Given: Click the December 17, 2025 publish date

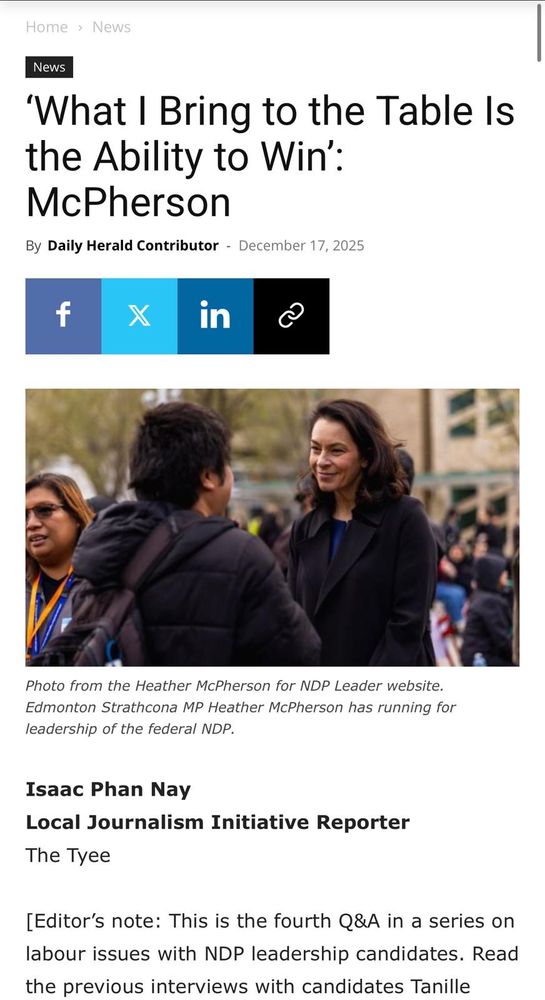Looking at the screenshot, I should tap(302, 246).
